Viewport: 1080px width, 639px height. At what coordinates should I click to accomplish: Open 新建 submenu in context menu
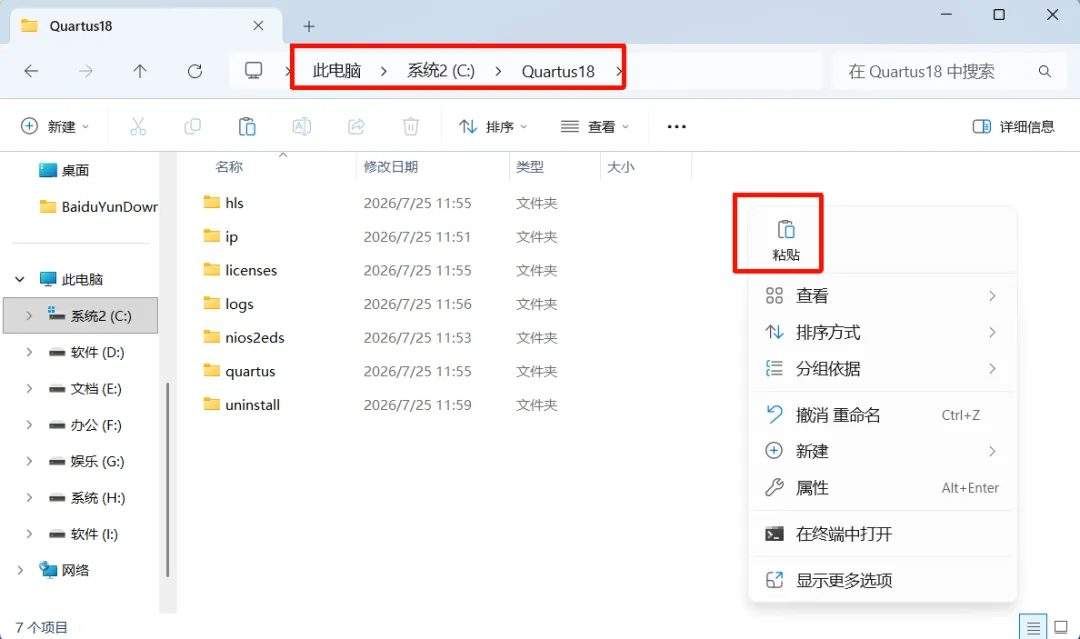pos(882,452)
